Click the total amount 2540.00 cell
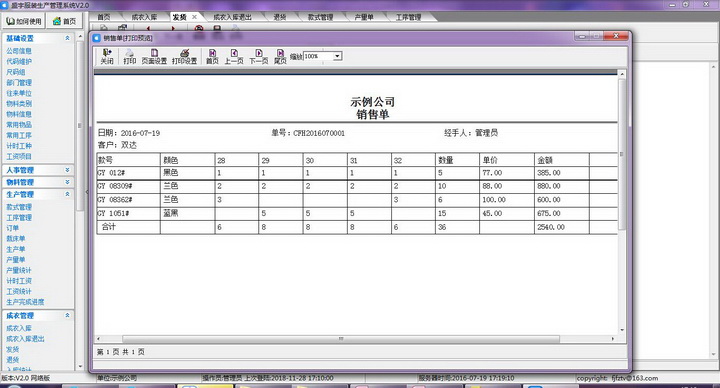720x388 pixels. [x=562, y=227]
